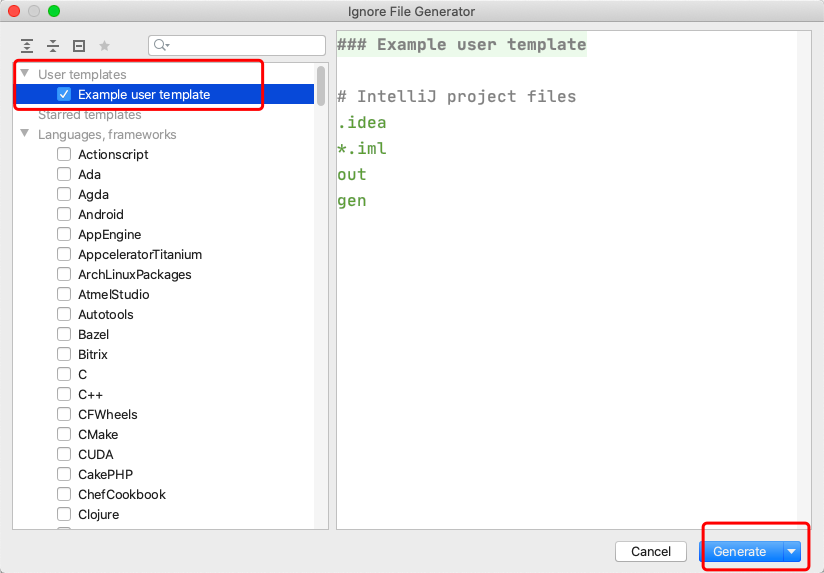The width and height of the screenshot is (824, 573).
Task: Tick the Bazel checkbox
Action: pos(64,334)
